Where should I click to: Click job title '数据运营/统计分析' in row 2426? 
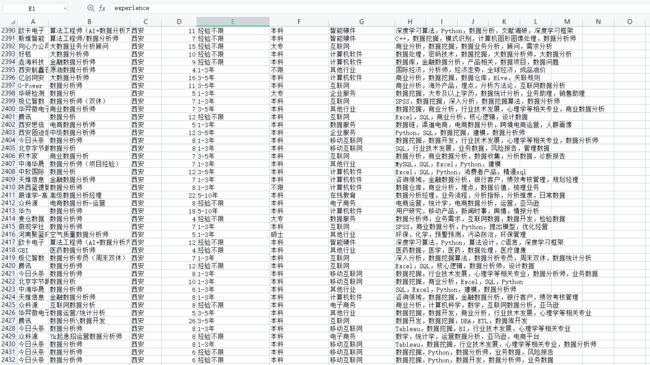click(x=78, y=313)
